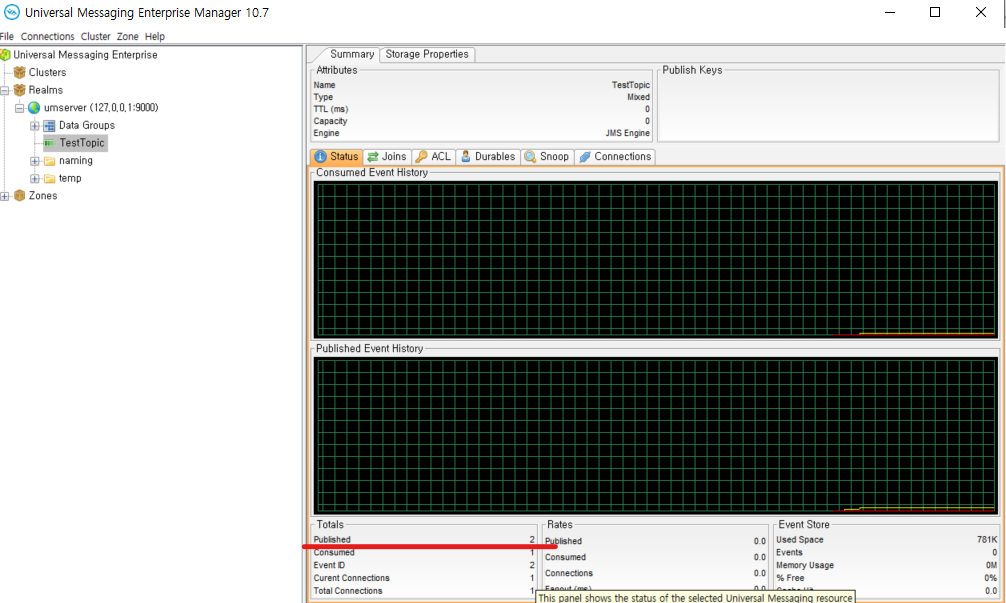Select Universal Messaging Enterprise root node

[85, 55]
